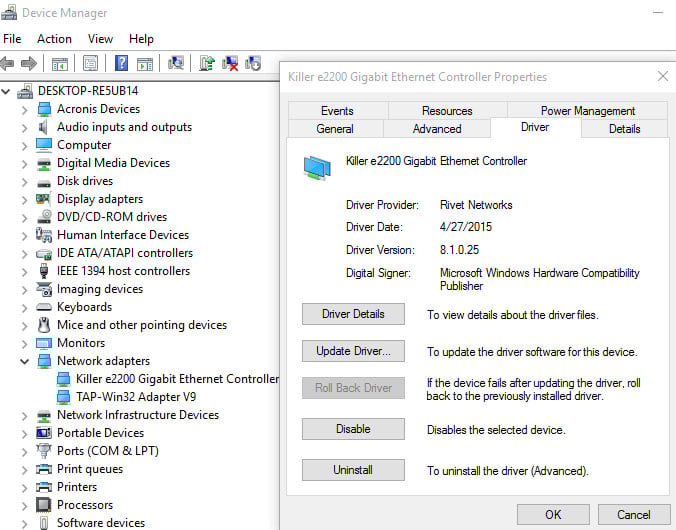Open the Properties sheet toolbar icon
676x530 pixels.
coord(90,64)
